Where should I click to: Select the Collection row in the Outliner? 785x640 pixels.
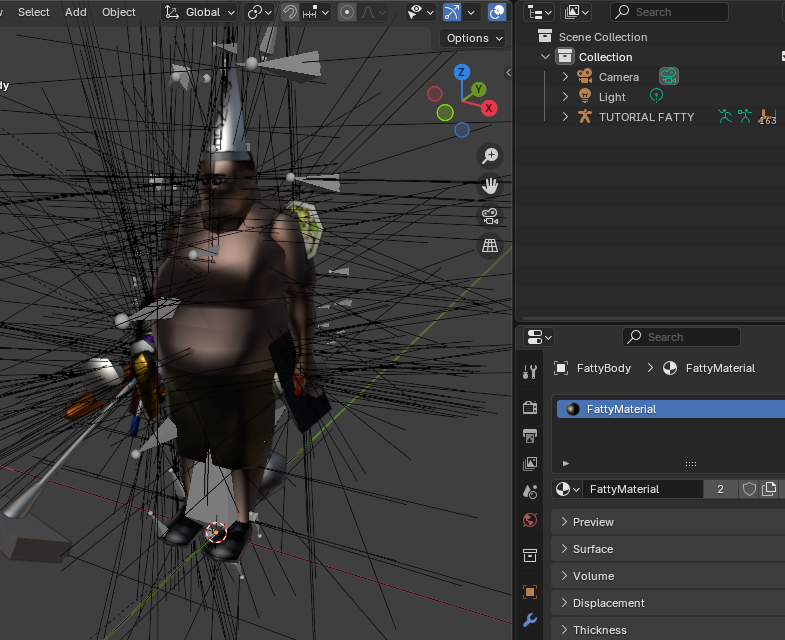[x=605, y=57]
